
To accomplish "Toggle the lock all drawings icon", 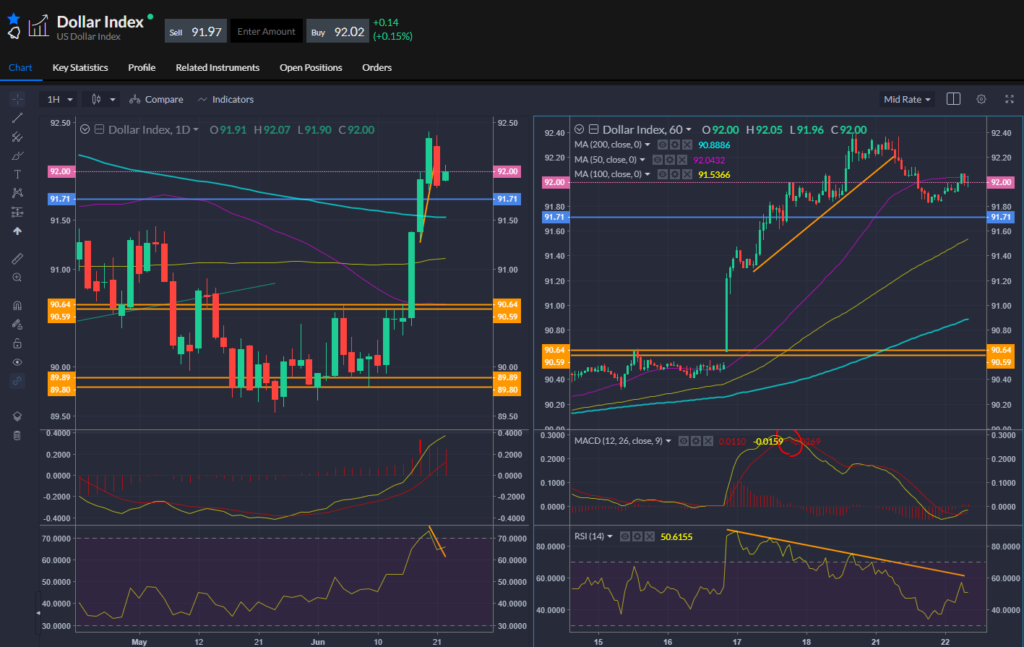I will [17, 343].
